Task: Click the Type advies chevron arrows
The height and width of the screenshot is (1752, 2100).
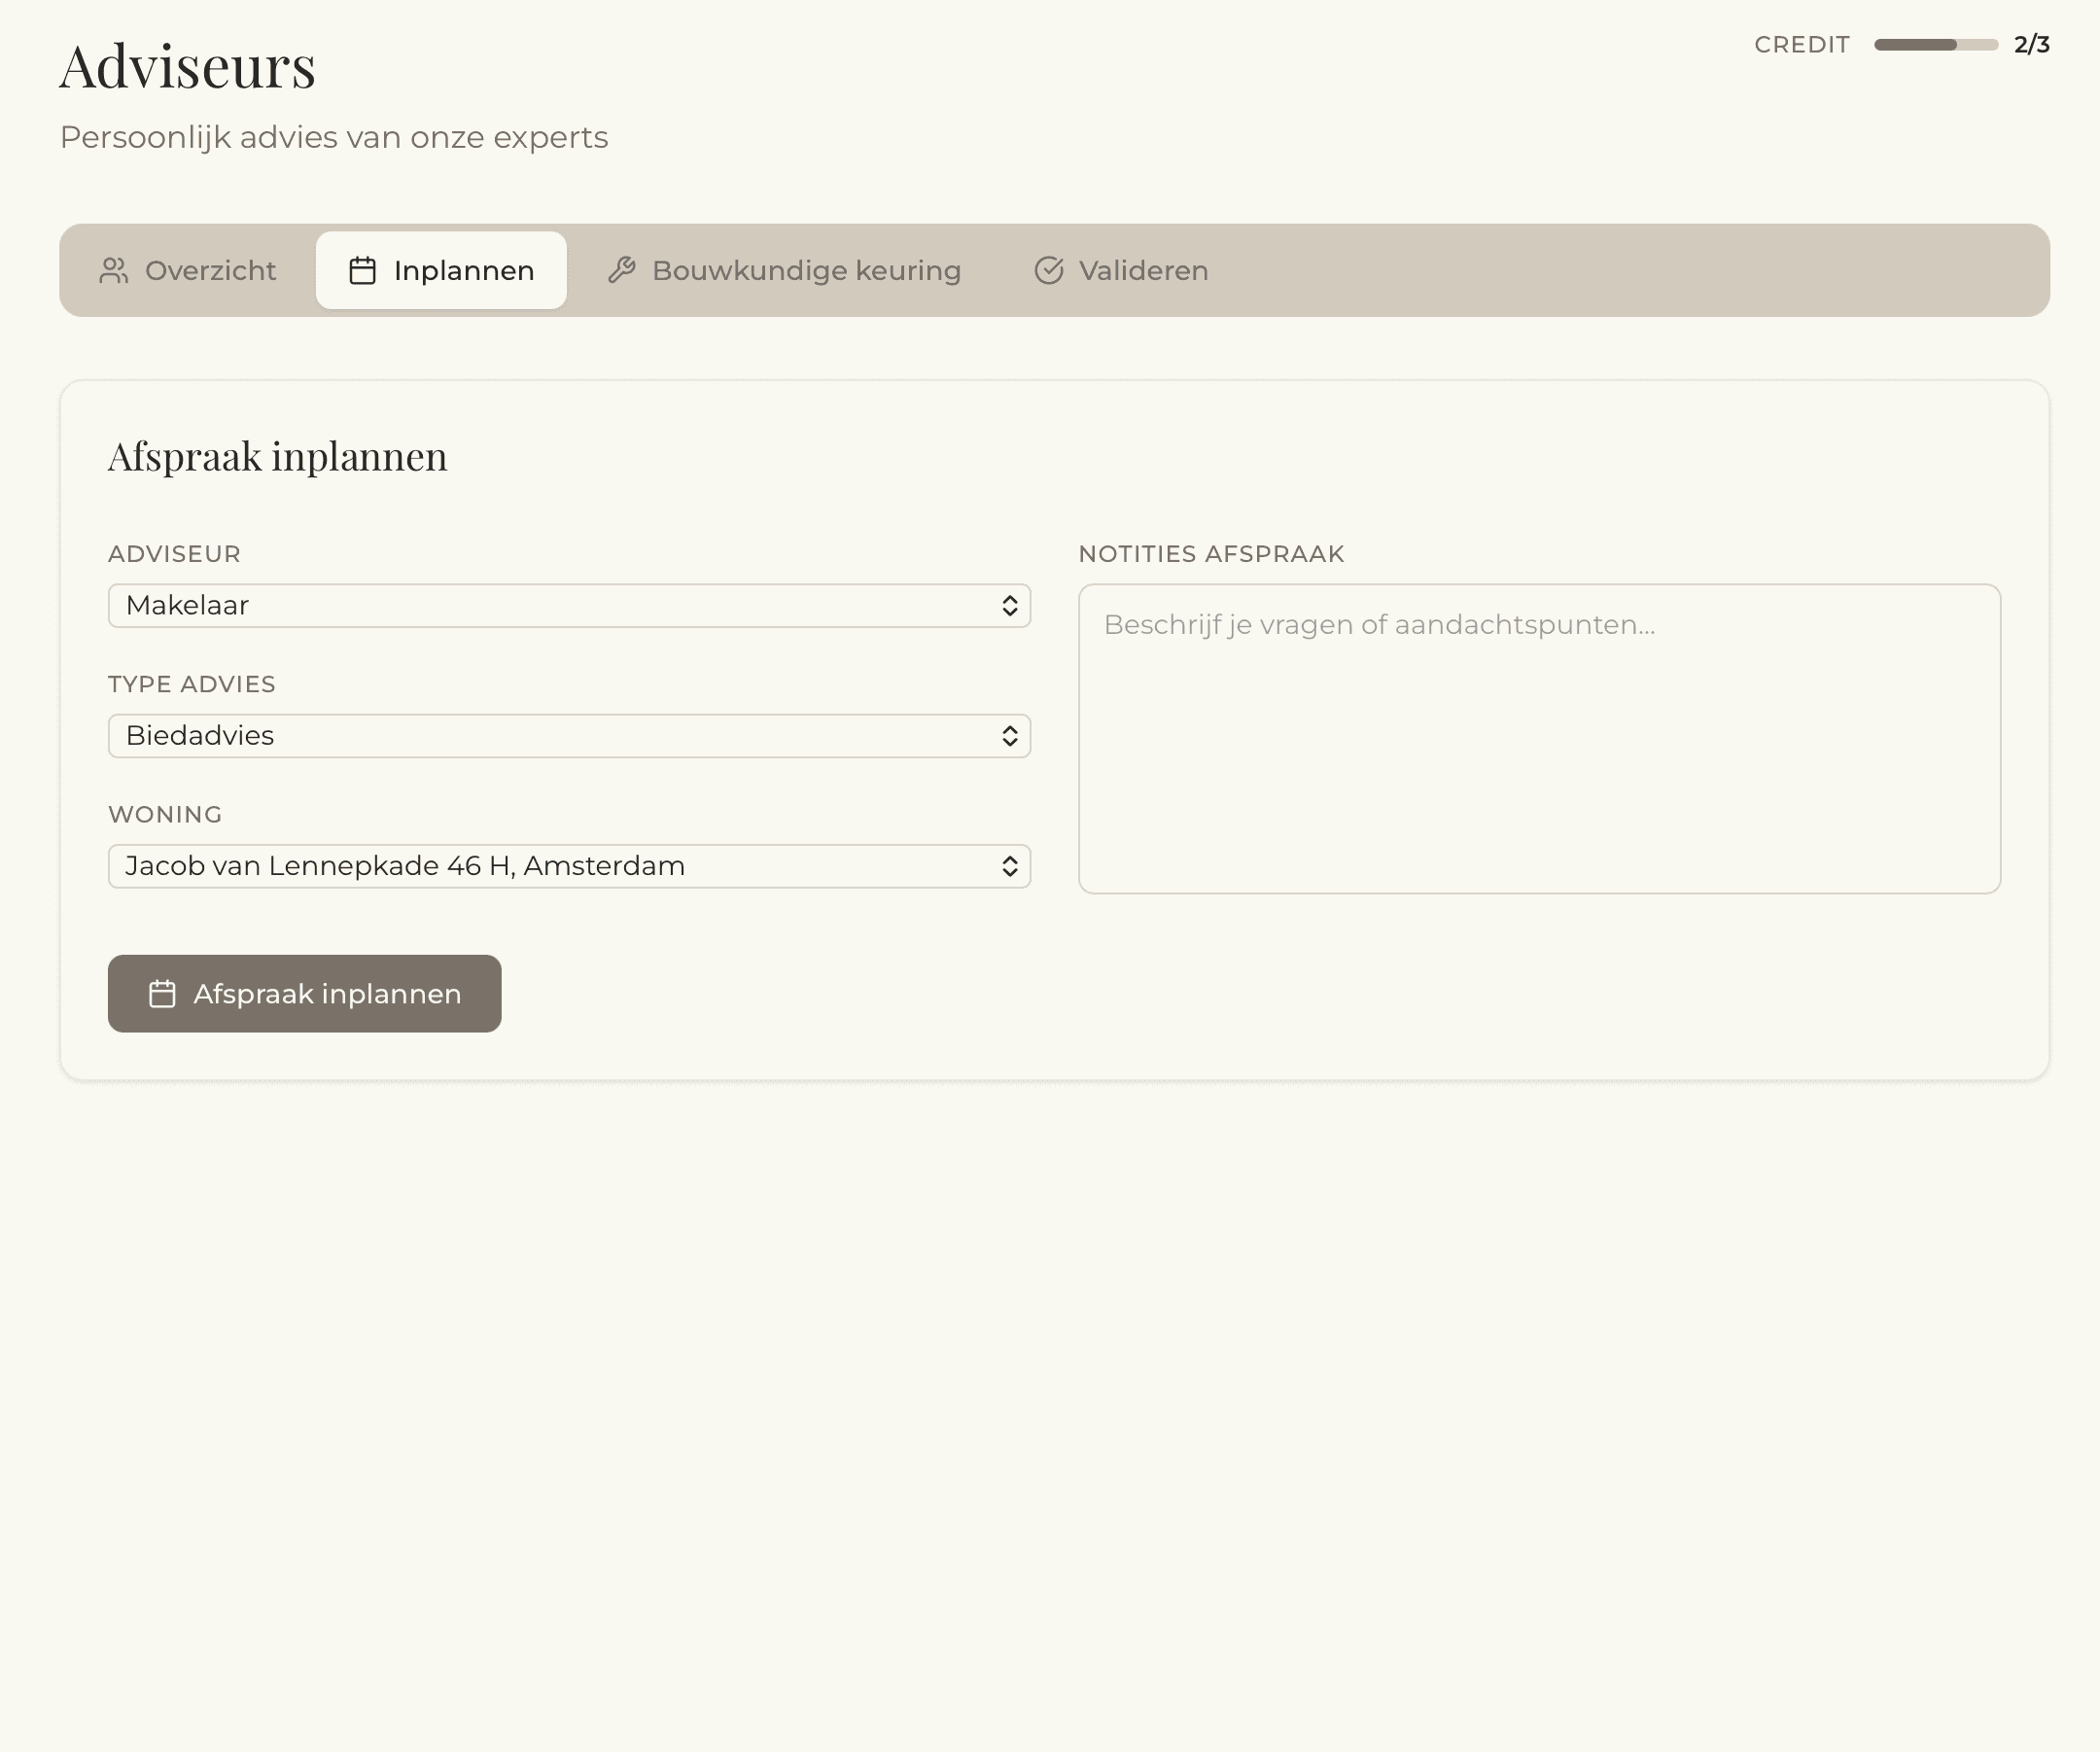Action: click(x=1009, y=736)
